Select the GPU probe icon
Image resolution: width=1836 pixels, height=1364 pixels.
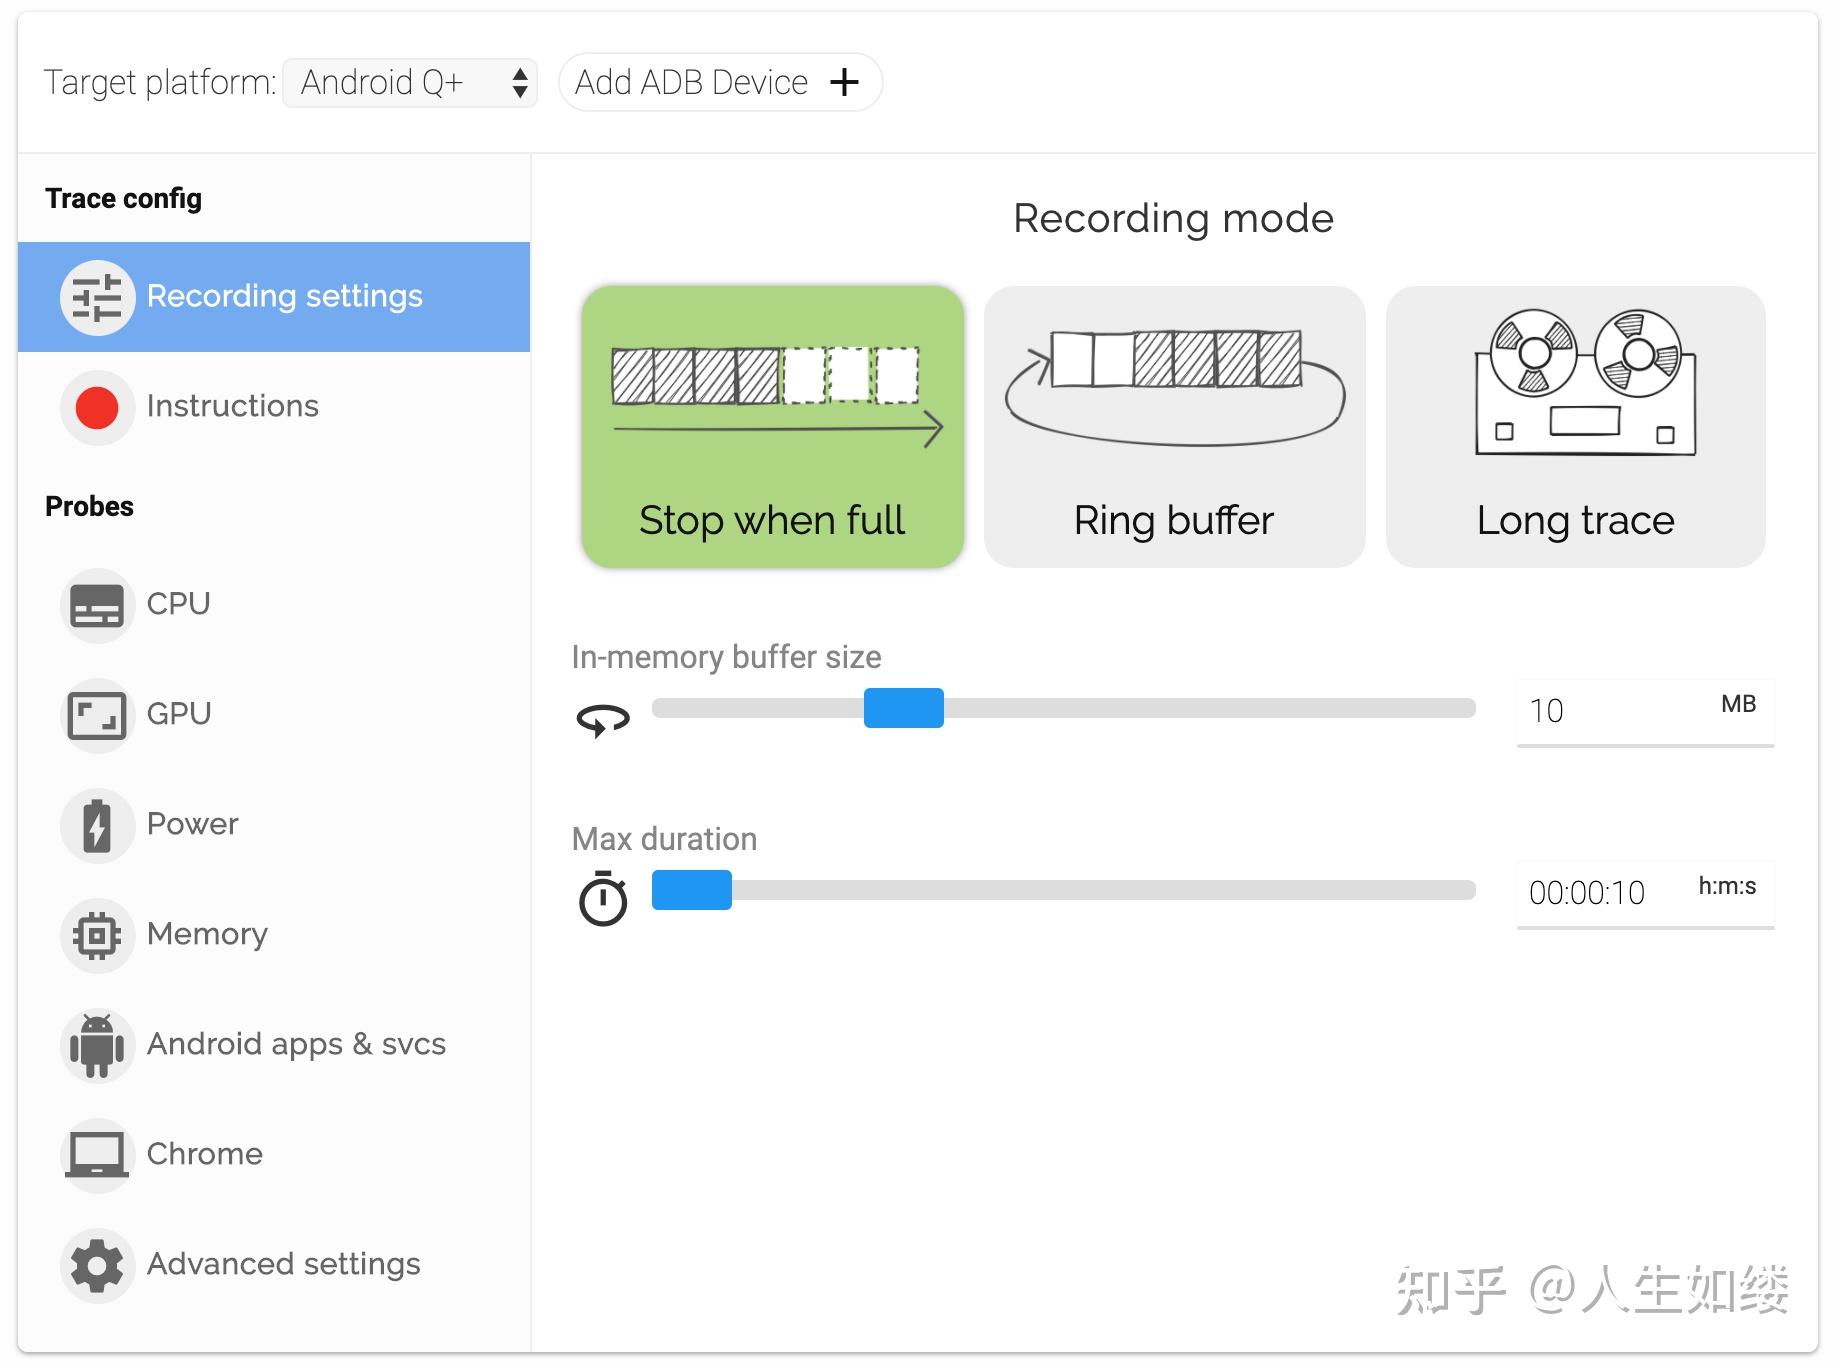pyautogui.click(x=97, y=714)
